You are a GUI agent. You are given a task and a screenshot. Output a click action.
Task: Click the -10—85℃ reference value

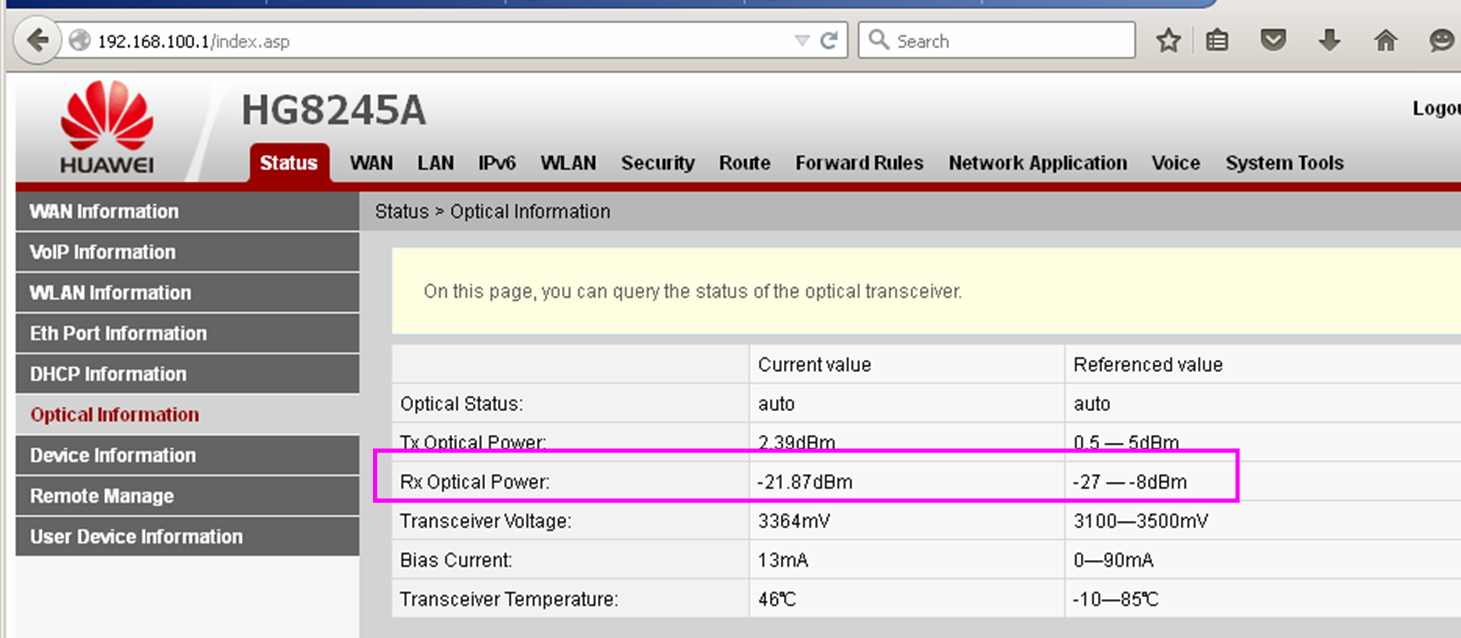pyautogui.click(x=1116, y=599)
